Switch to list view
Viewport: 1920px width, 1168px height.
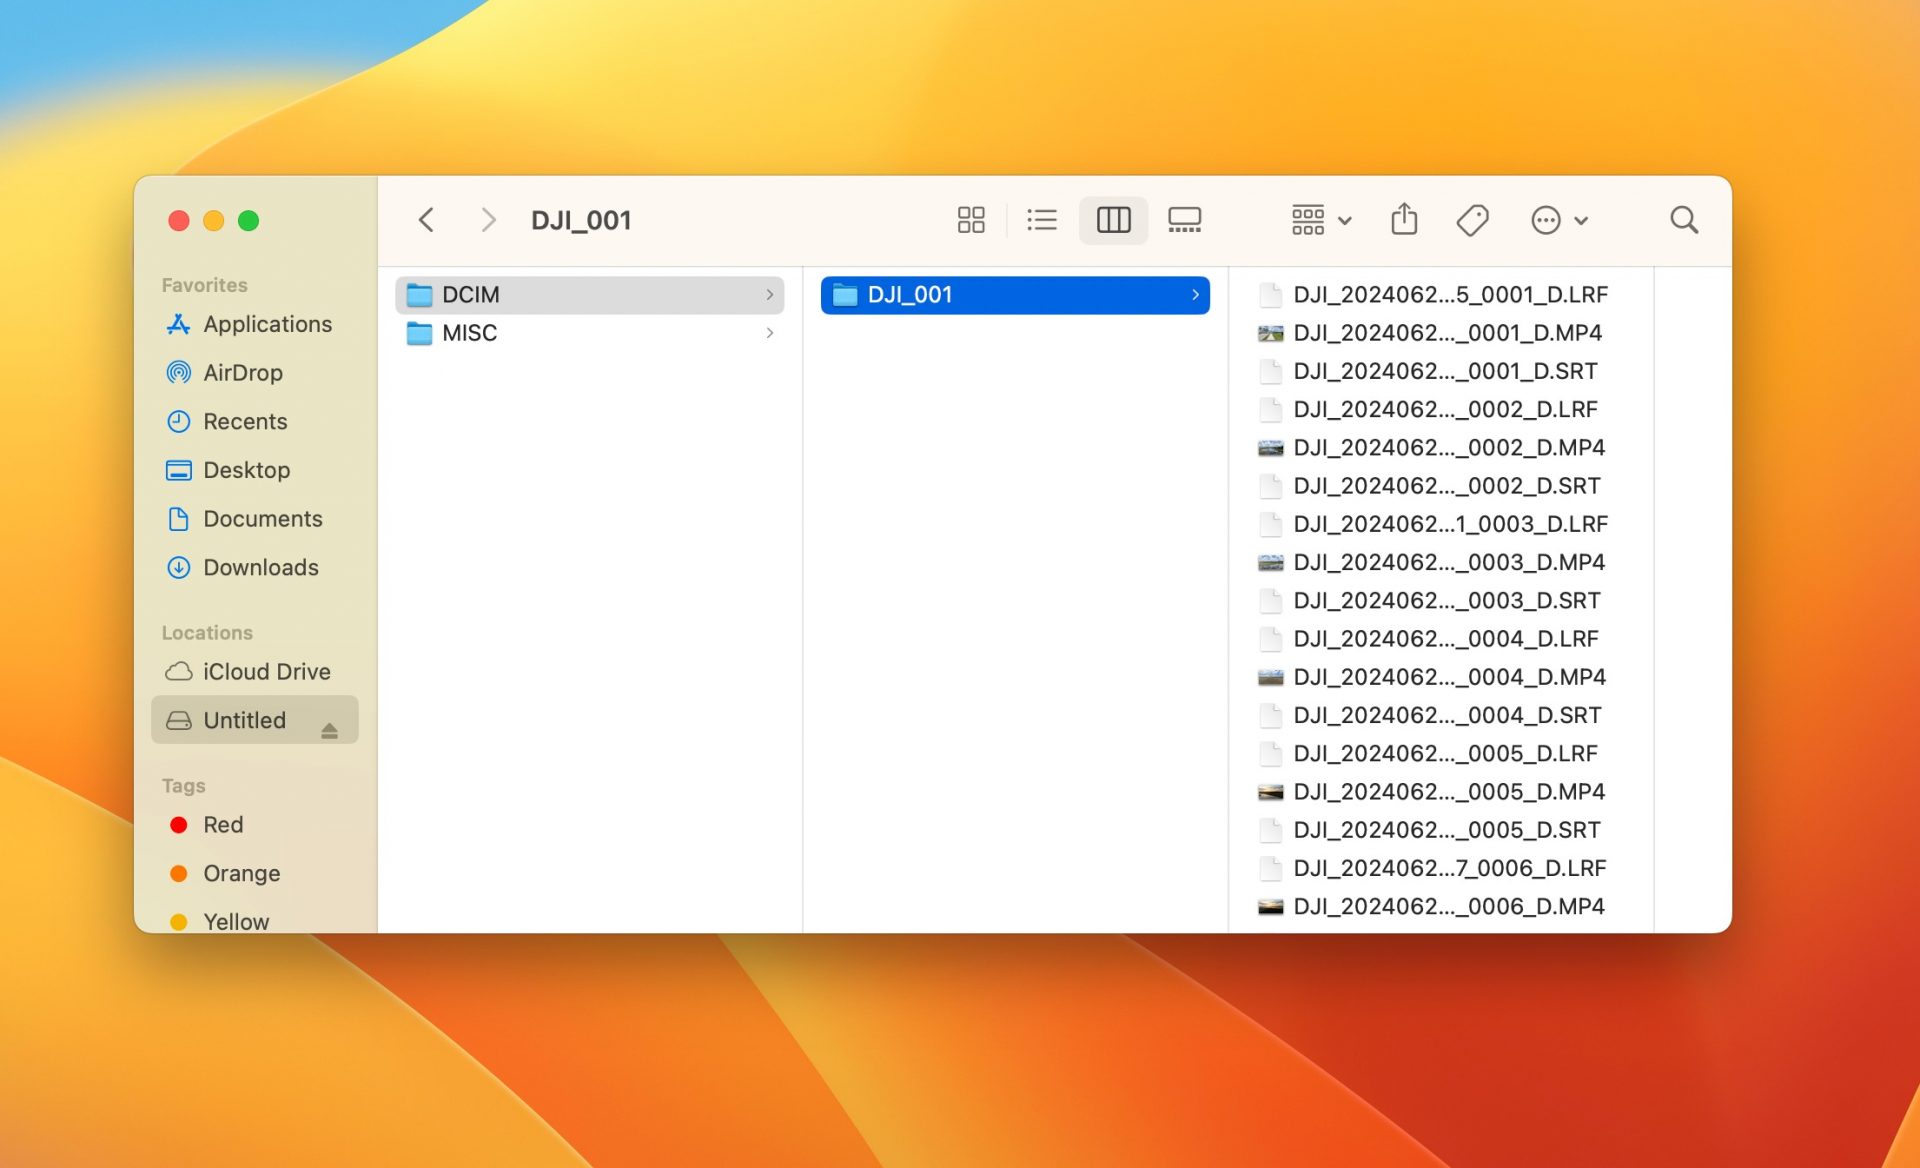coord(1041,220)
